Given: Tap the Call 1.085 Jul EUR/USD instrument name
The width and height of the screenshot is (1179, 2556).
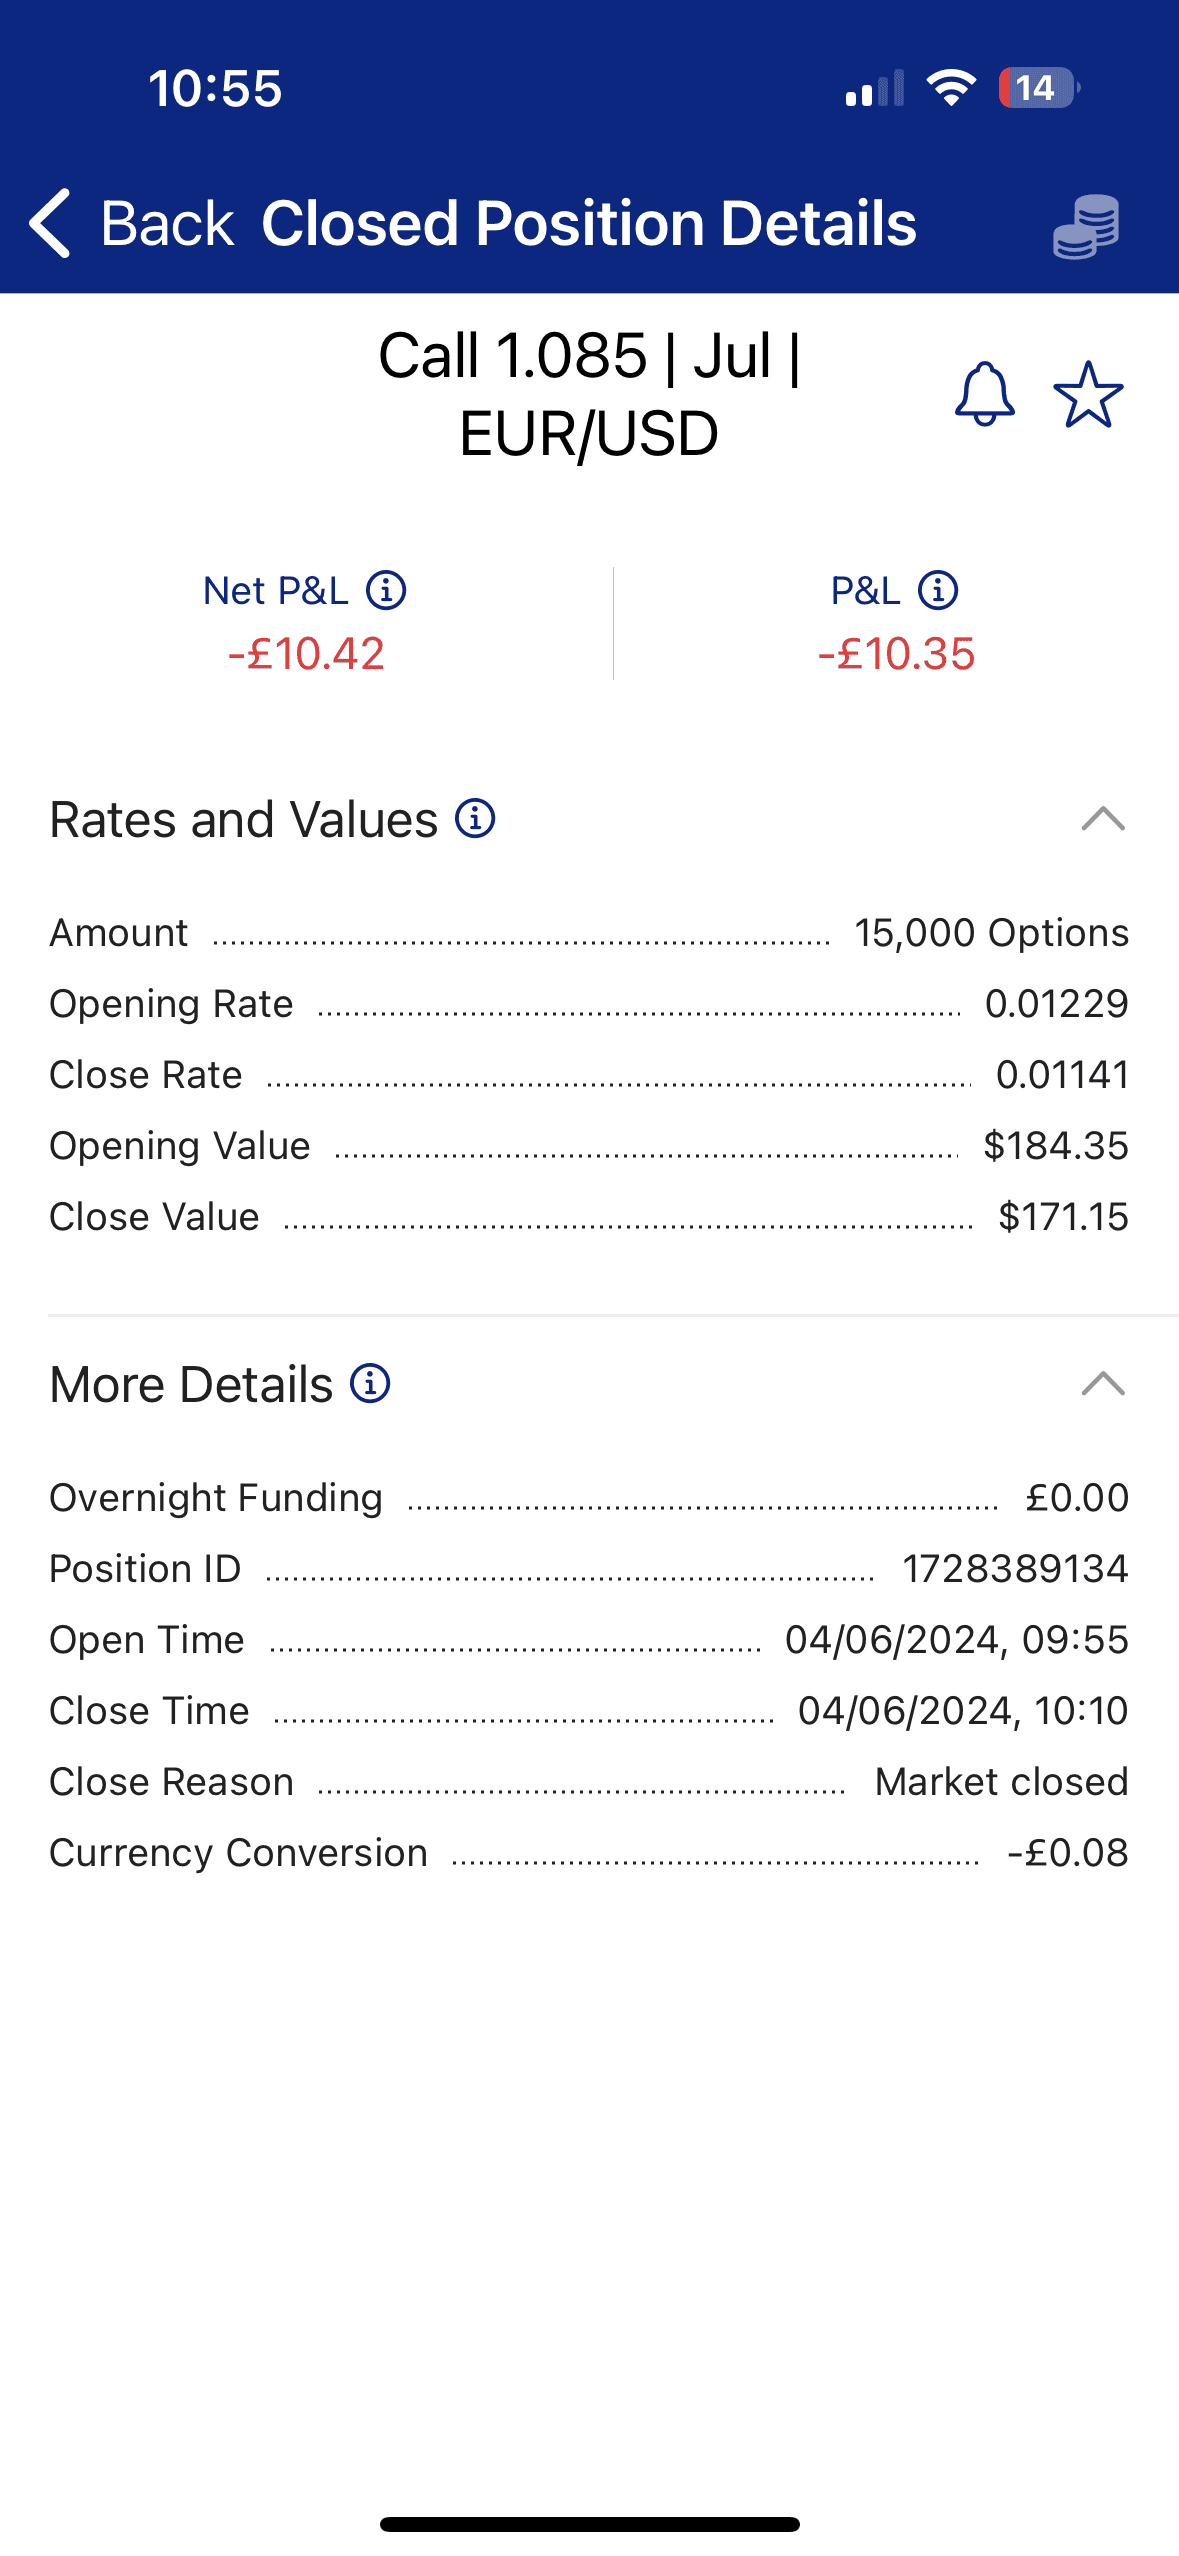Looking at the screenshot, I should (589, 395).
